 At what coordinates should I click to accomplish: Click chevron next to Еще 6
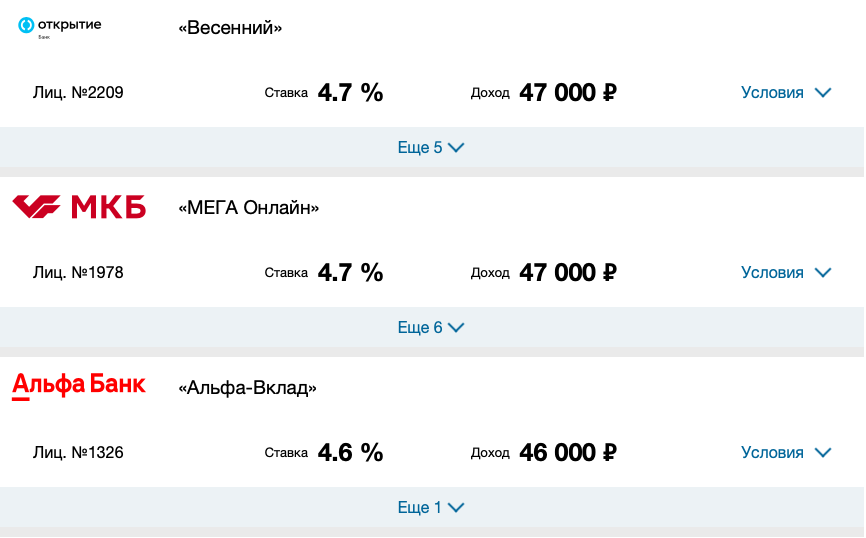click(456, 328)
